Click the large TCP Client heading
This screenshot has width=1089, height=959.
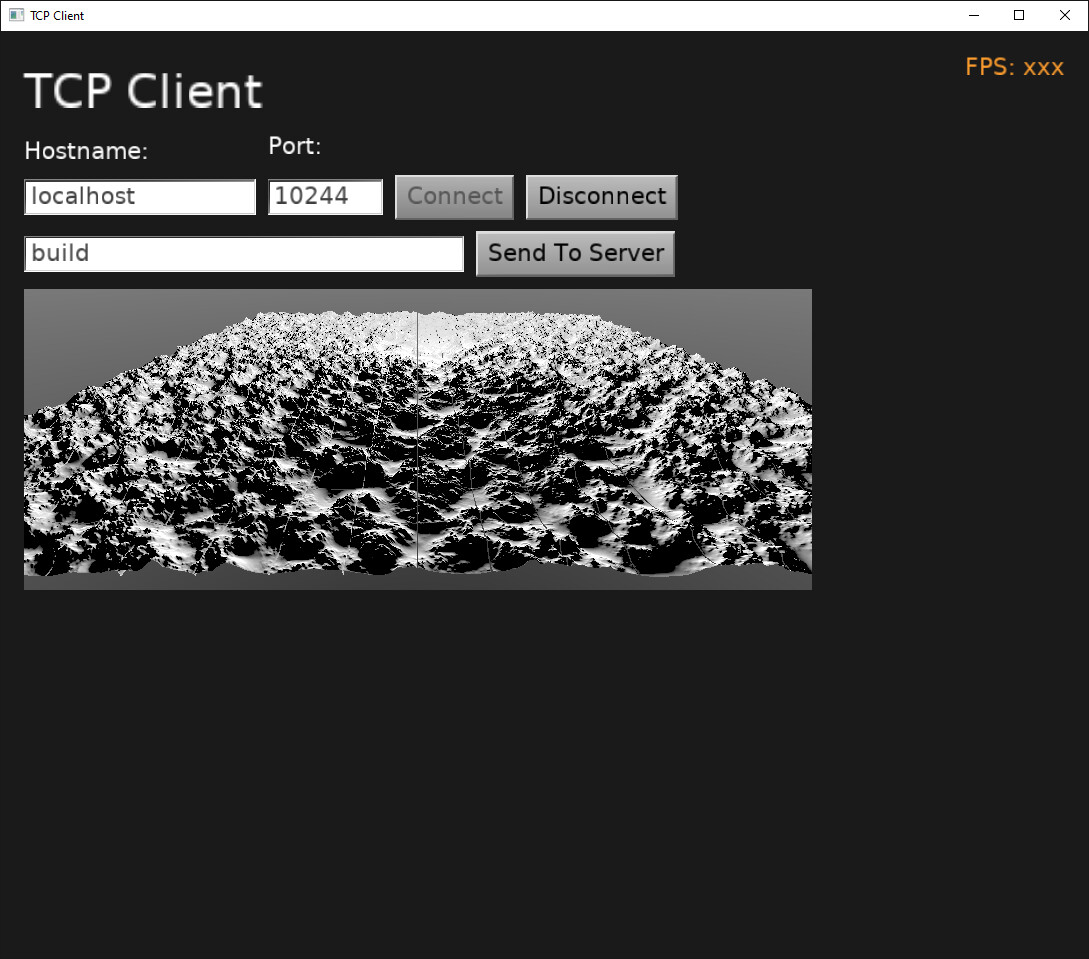tap(143, 92)
